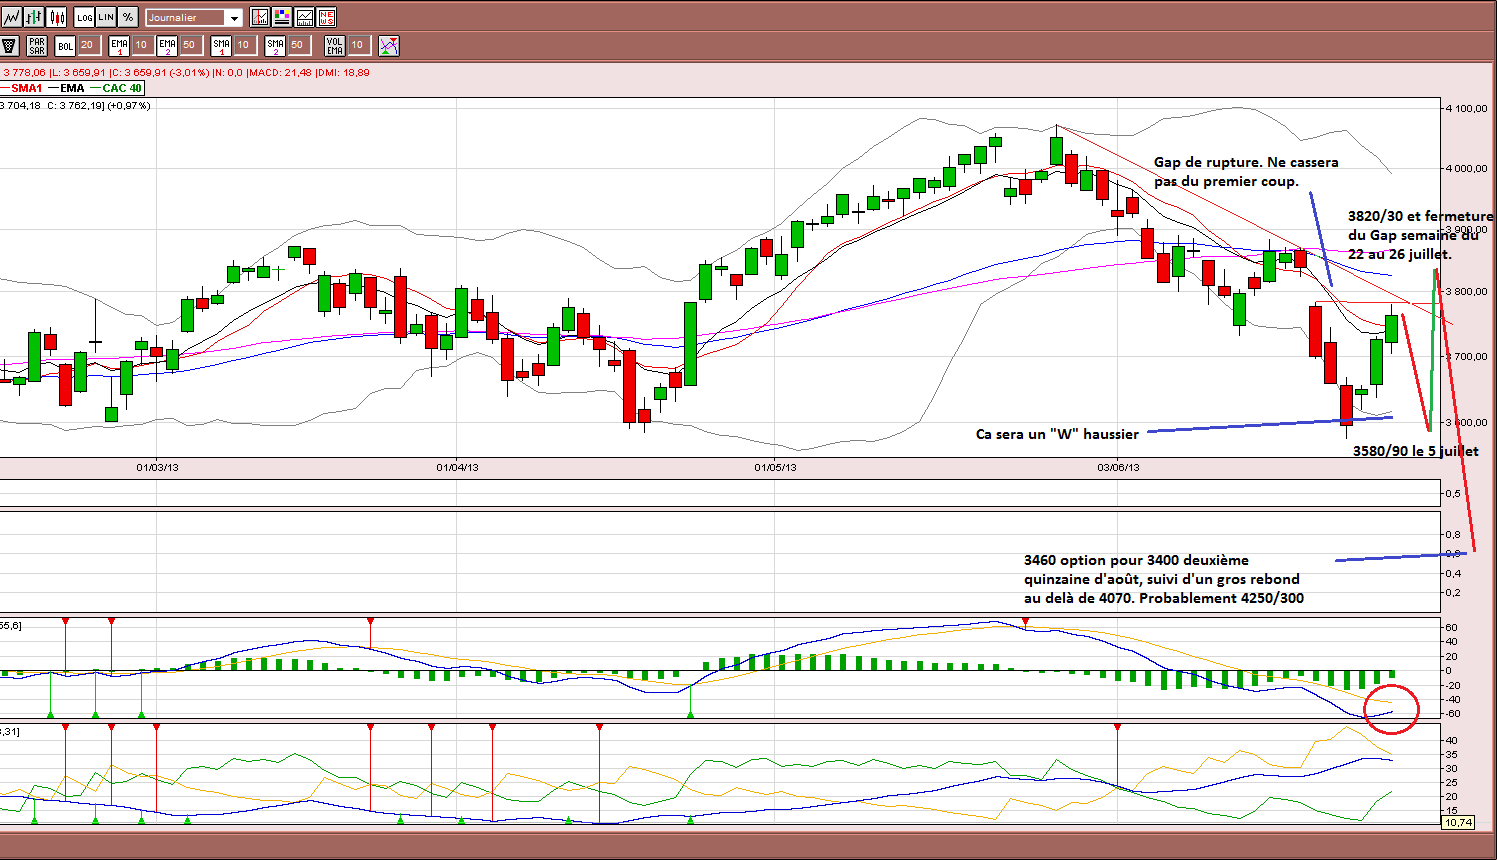Image resolution: width=1497 pixels, height=860 pixels.
Task: Open the color palette settings icon
Action: [282, 17]
